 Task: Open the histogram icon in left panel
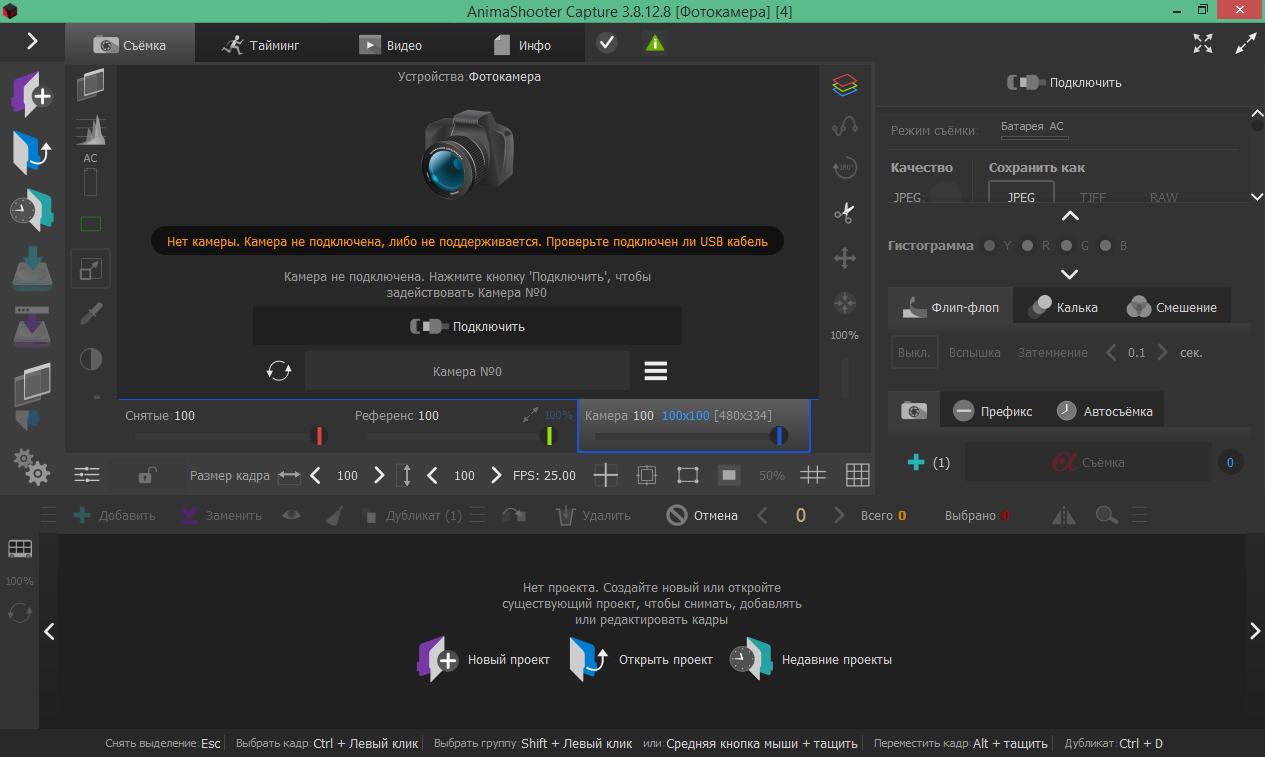91,130
